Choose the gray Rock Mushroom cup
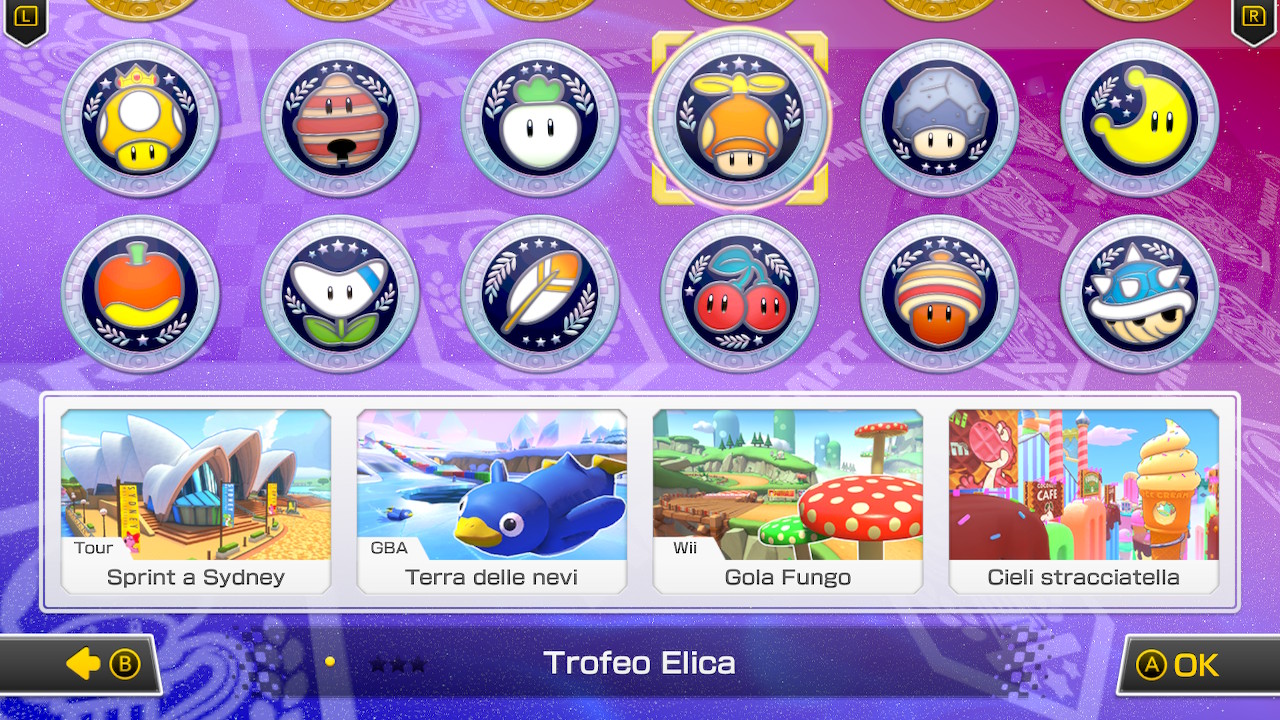Image resolution: width=1280 pixels, height=720 pixels. click(940, 118)
